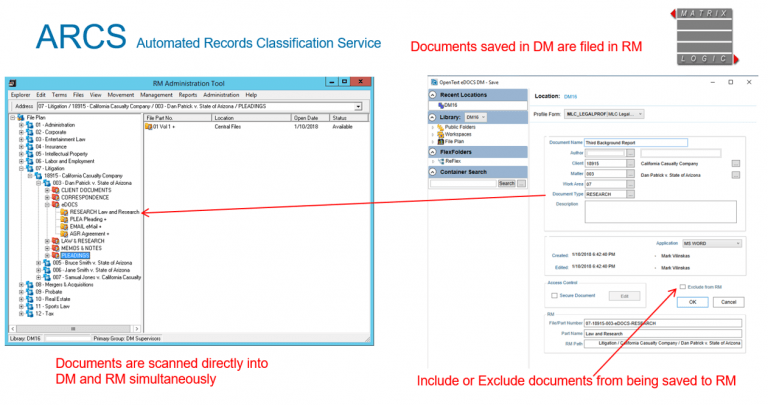This screenshot has height=405, width=768.
Task: Expand the 08 - Mergers & Acquisitions node
Action: click(x=21, y=285)
